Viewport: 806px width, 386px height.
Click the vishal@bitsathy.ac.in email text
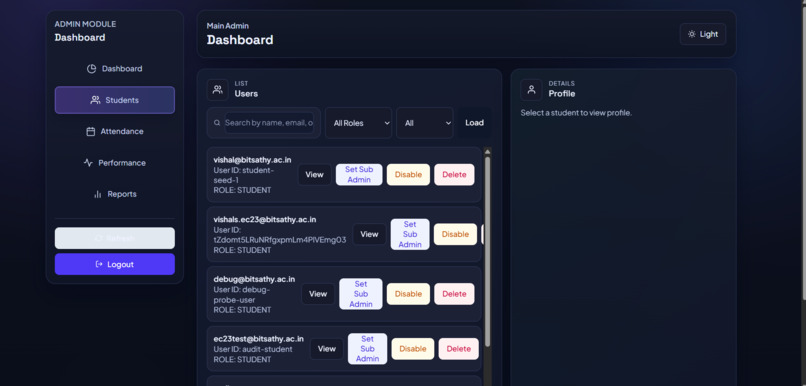(x=252, y=160)
